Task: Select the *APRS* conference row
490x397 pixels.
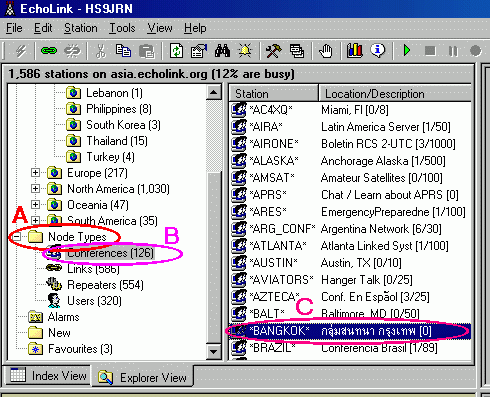Action: click(x=350, y=195)
